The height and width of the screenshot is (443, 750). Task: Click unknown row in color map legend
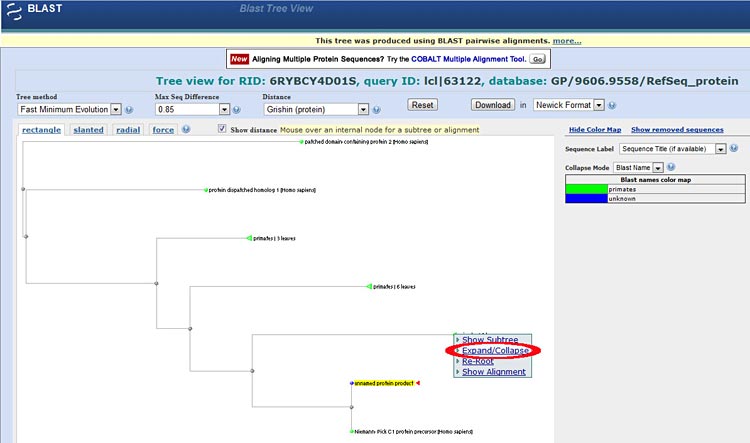pyautogui.click(x=655, y=199)
